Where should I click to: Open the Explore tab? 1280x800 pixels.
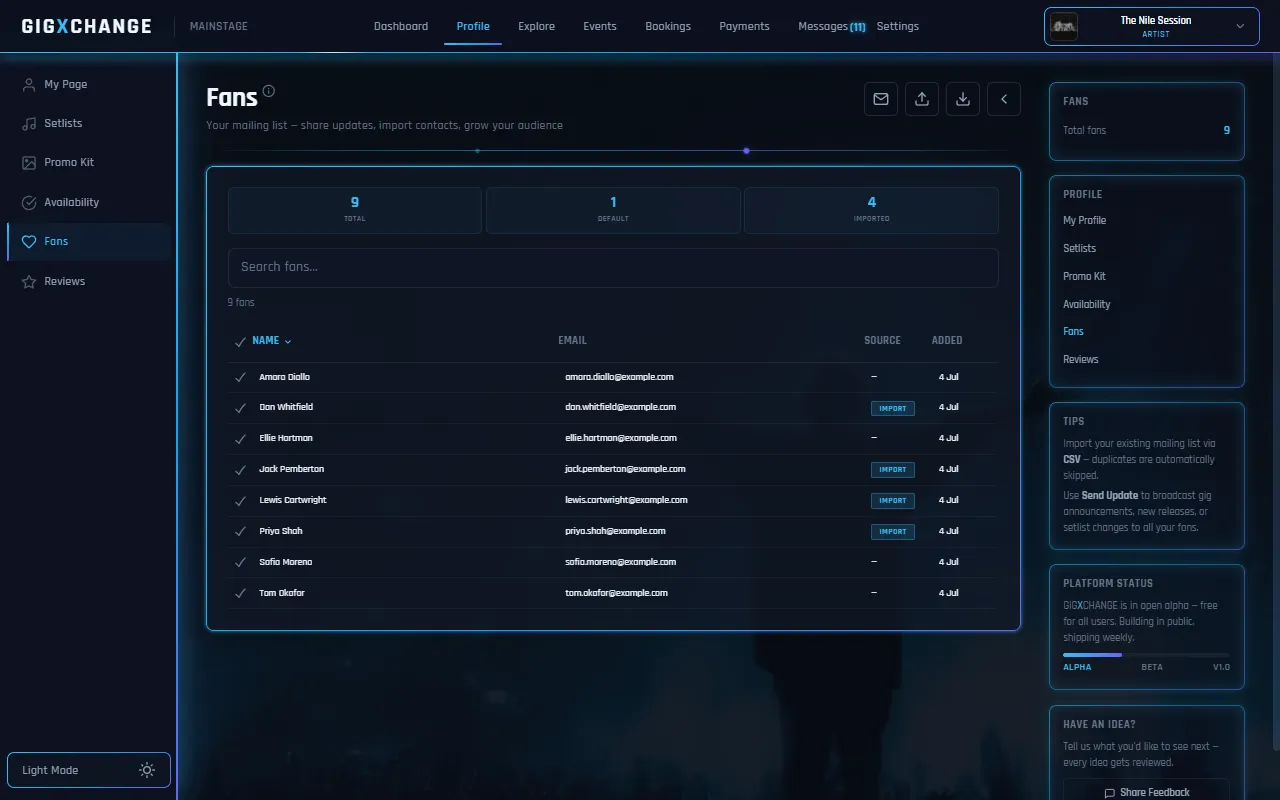536,26
